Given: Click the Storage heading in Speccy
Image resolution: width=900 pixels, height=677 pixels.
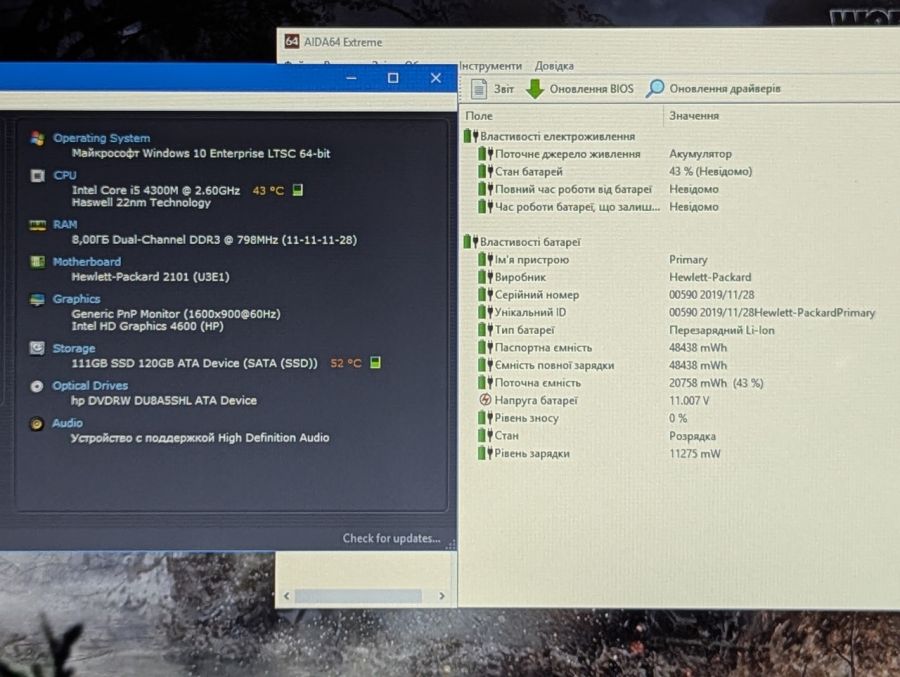Looking at the screenshot, I should [x=74, y=349].
